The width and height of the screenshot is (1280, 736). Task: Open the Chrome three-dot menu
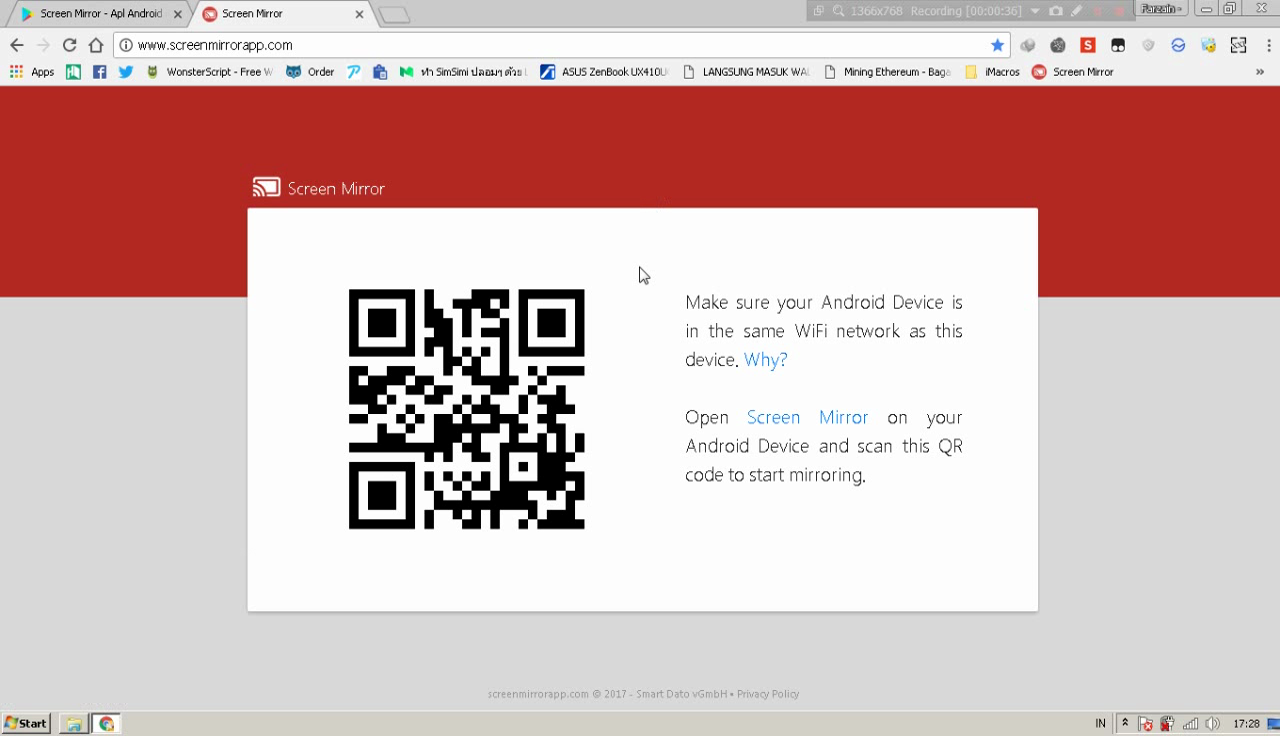point(1267,45)
